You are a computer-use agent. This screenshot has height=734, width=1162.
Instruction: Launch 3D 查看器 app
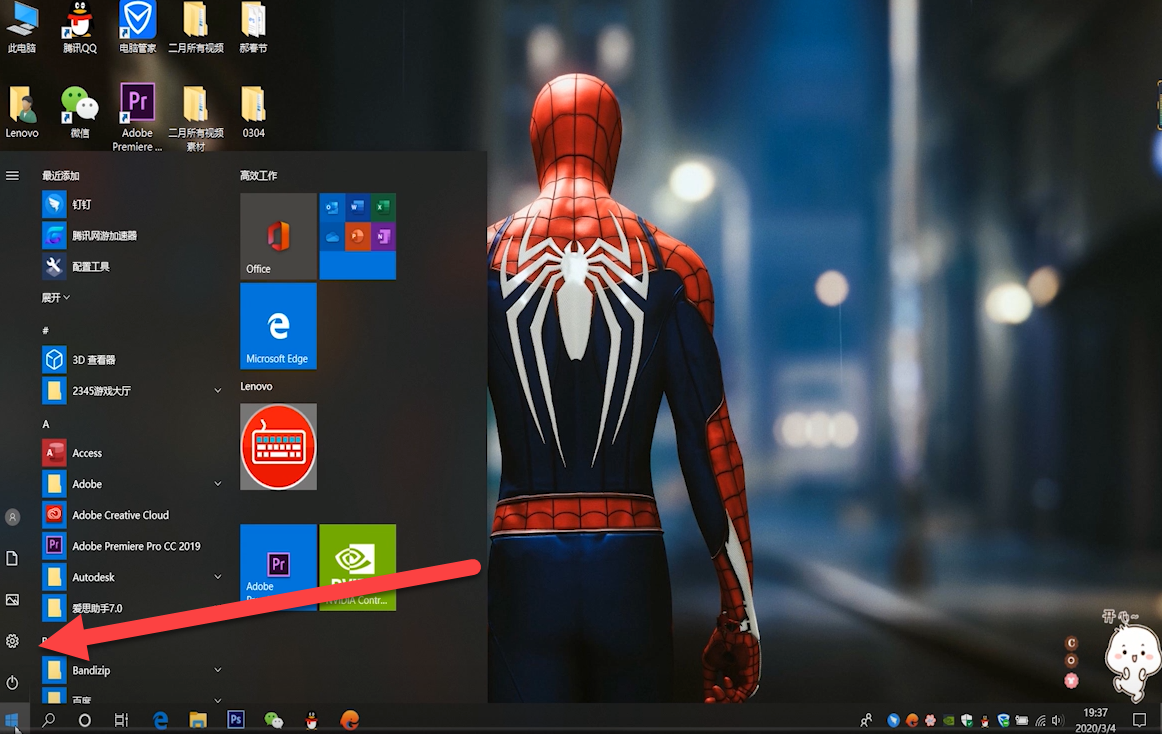tap(132, 360)
